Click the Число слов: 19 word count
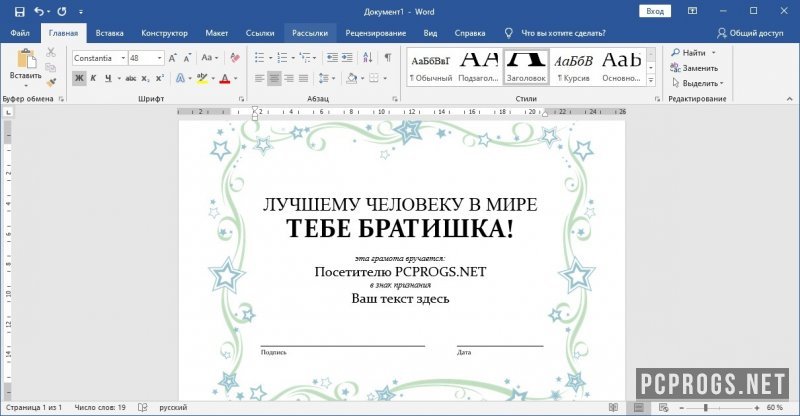Image resolution: width=800 pixels, height=416 pixels. point(100,407)
